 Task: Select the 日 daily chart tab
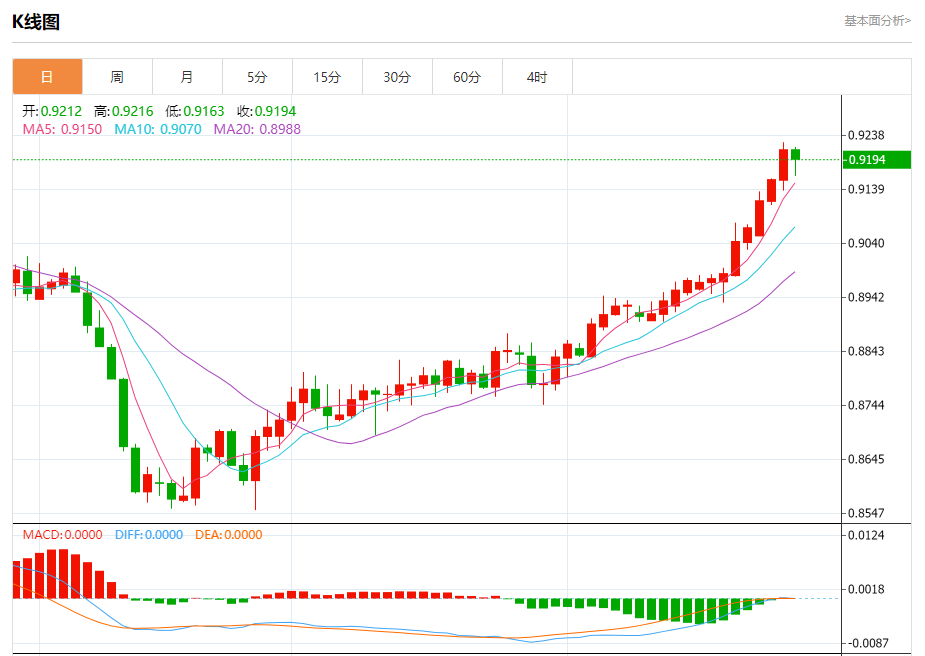[47, 77]
